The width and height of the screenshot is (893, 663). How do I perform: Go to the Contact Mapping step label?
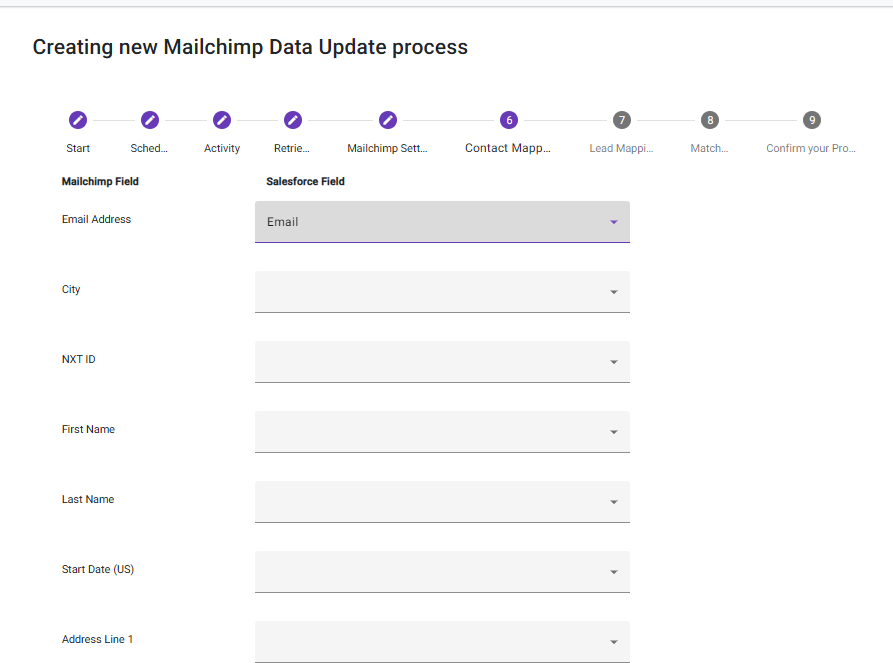tap(508, 148)
